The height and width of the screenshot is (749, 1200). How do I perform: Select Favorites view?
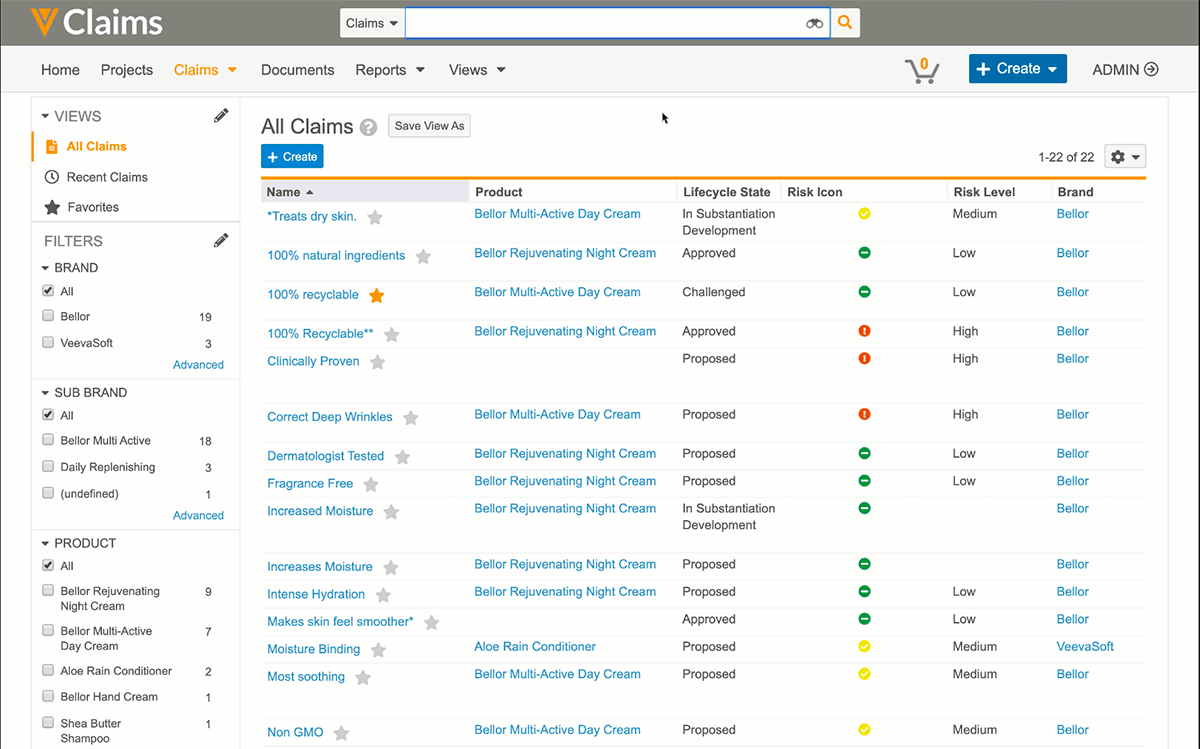click(93, 207)
